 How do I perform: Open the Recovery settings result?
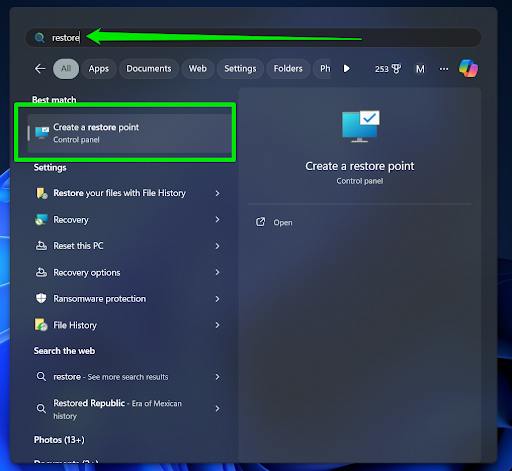tap(128, 220)
